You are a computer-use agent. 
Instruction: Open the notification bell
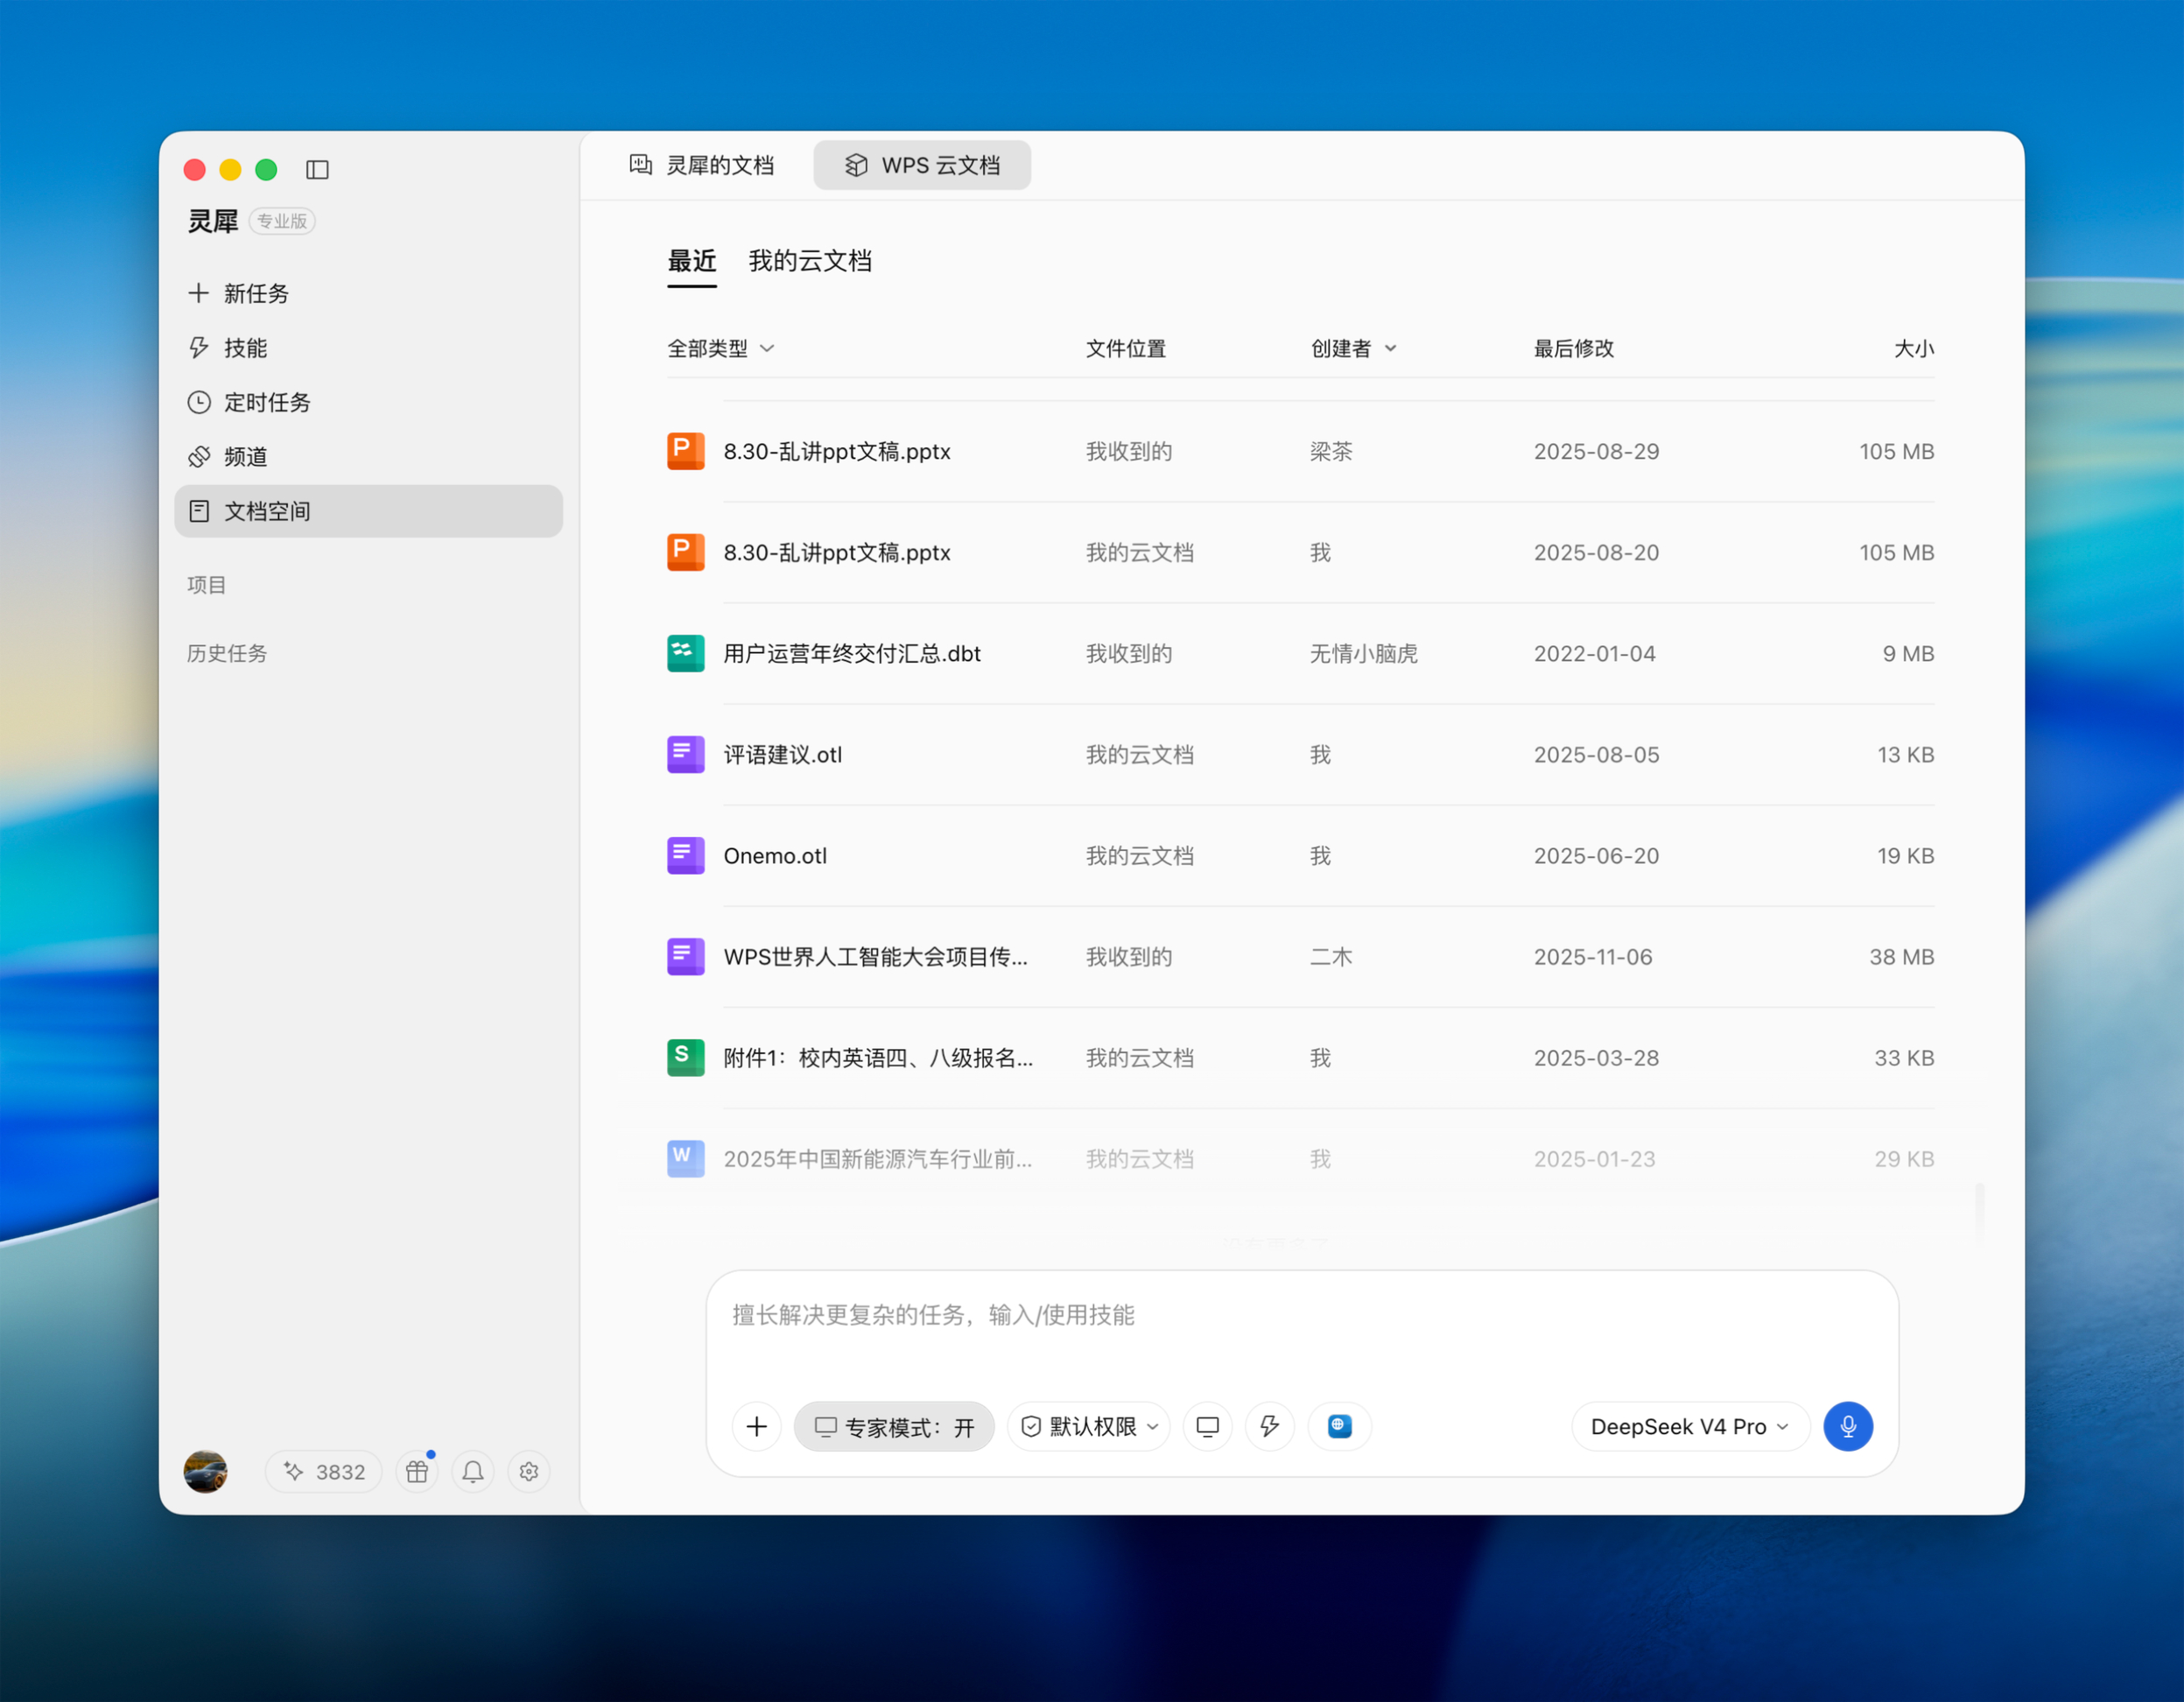473,1471
